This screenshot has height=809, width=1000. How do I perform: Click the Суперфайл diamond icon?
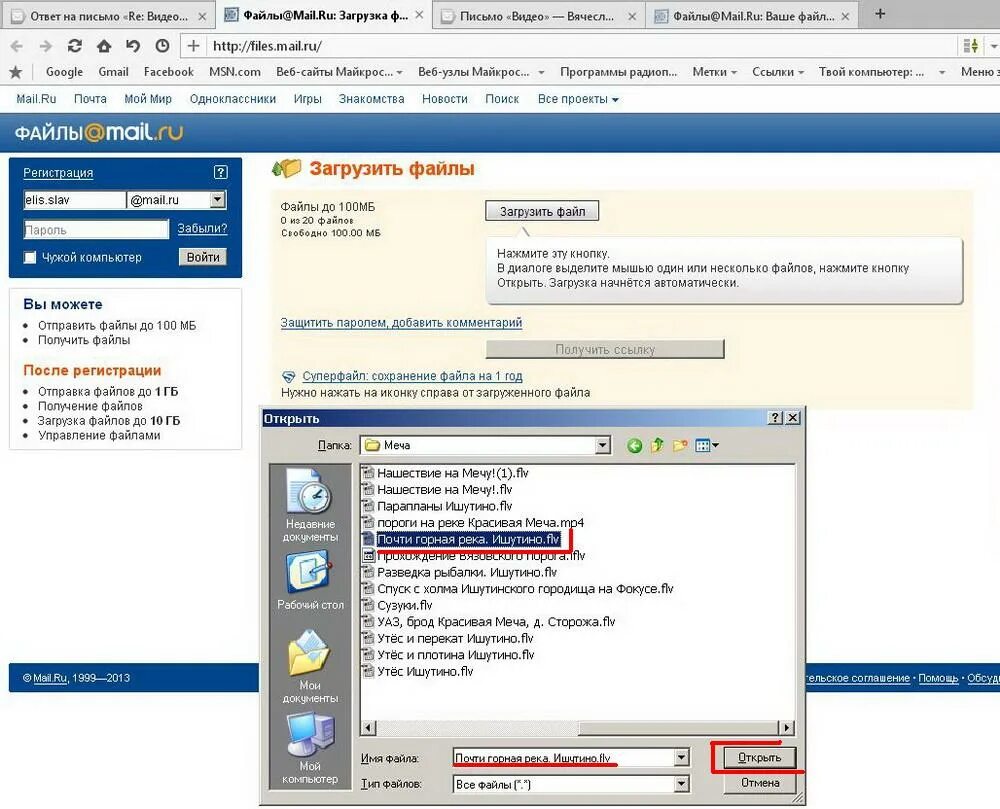coord(288,377)
